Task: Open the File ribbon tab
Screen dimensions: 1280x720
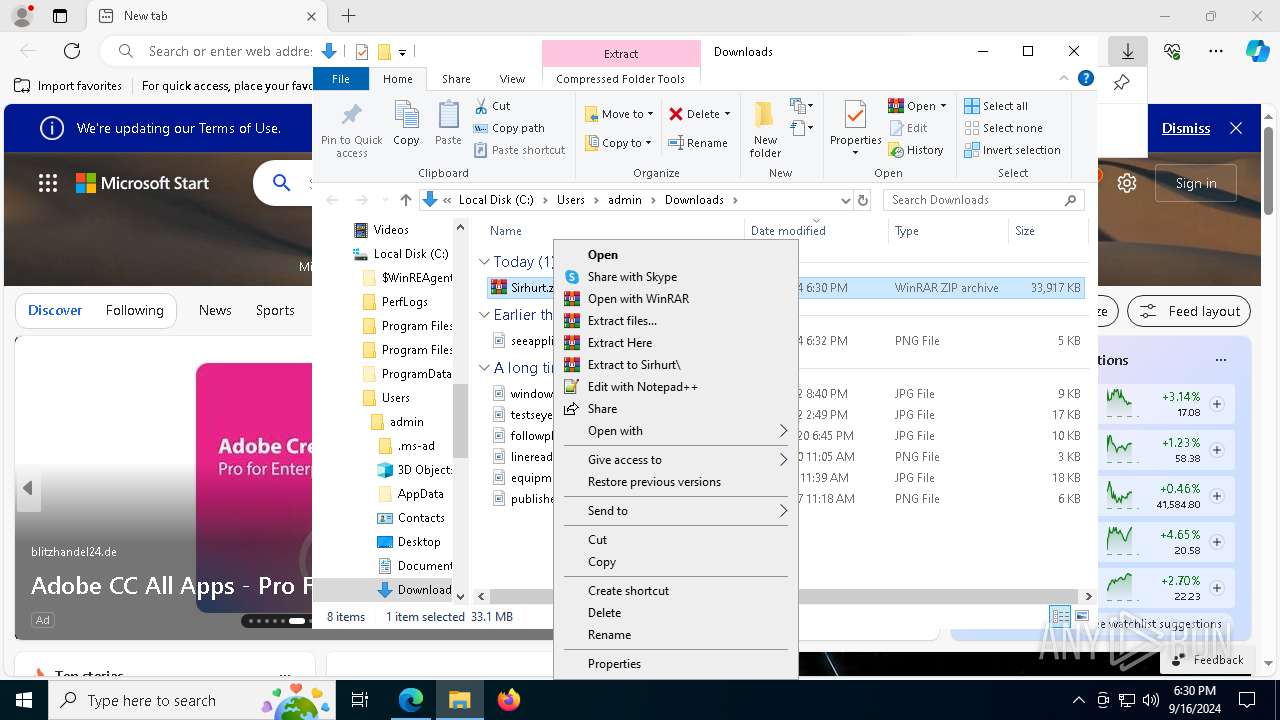Action: coord(341,79)
